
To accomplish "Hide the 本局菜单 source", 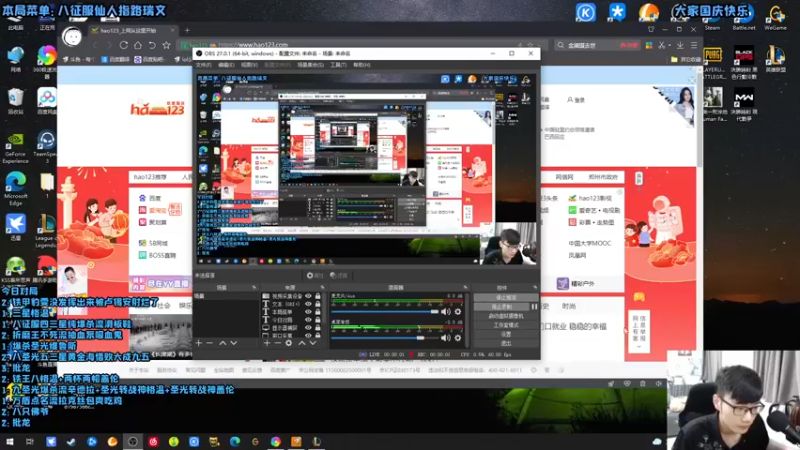I will [308, 312].
